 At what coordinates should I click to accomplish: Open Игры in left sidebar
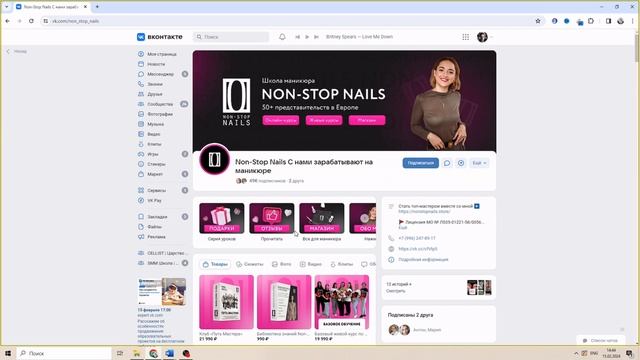[x=153, y=154]
